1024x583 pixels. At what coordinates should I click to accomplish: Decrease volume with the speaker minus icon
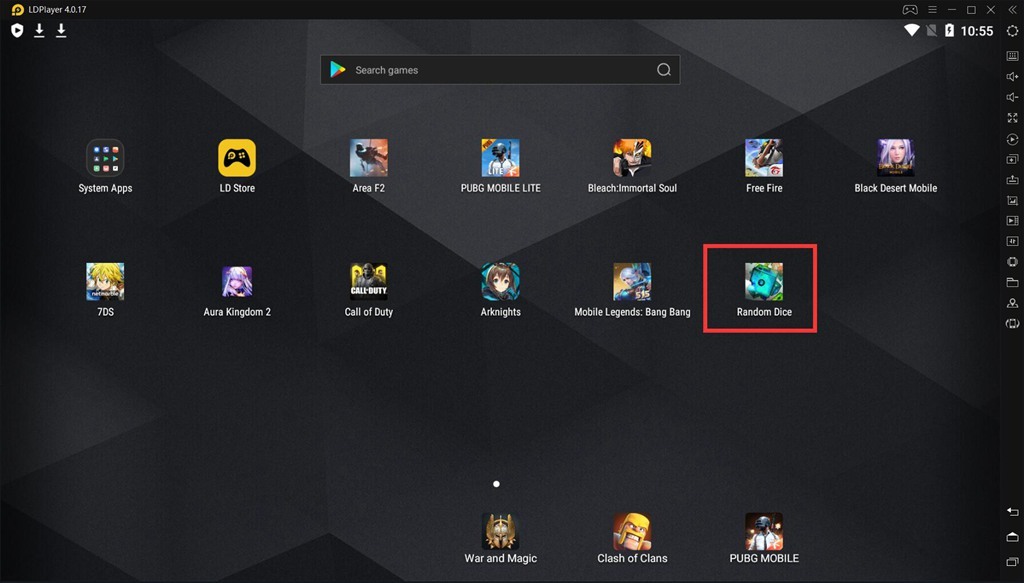pyautogui.click(x=1012, y=97)
